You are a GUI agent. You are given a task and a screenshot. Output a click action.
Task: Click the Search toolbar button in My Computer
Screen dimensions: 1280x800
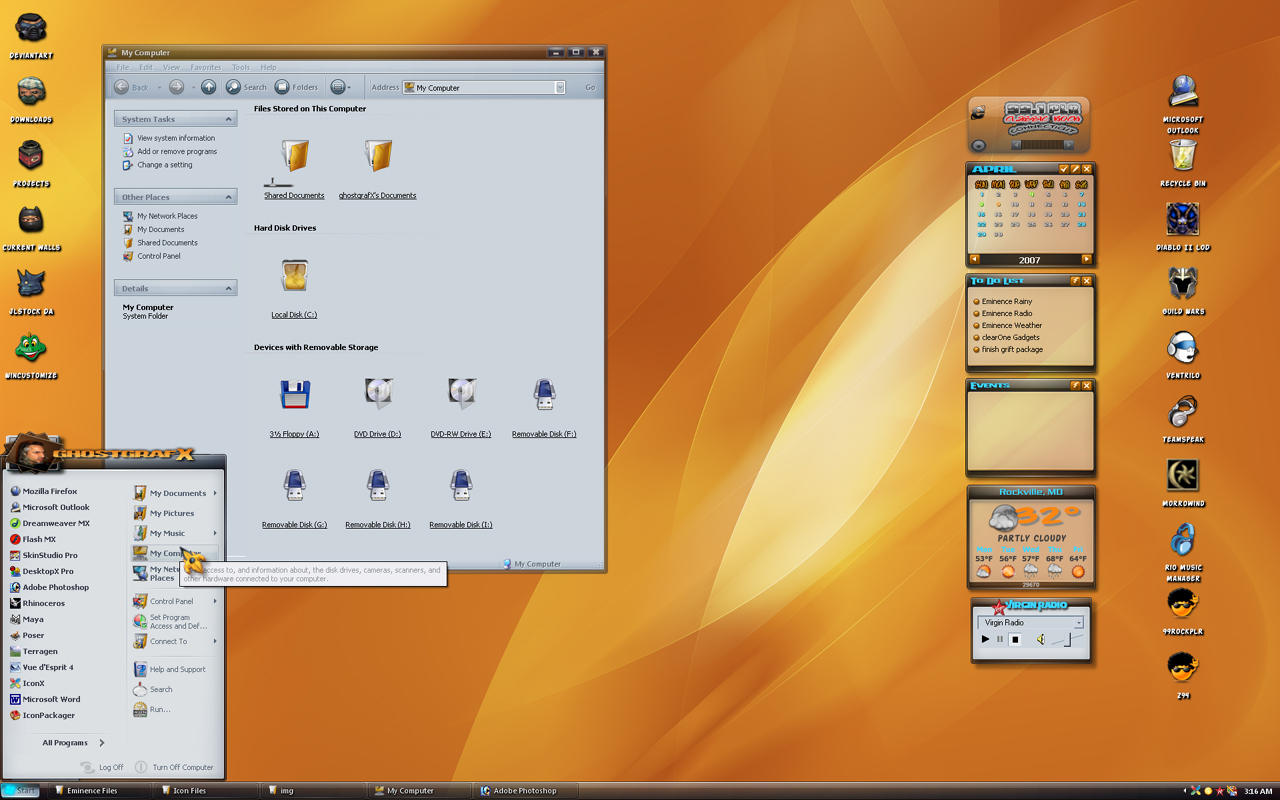coord(246,87)
